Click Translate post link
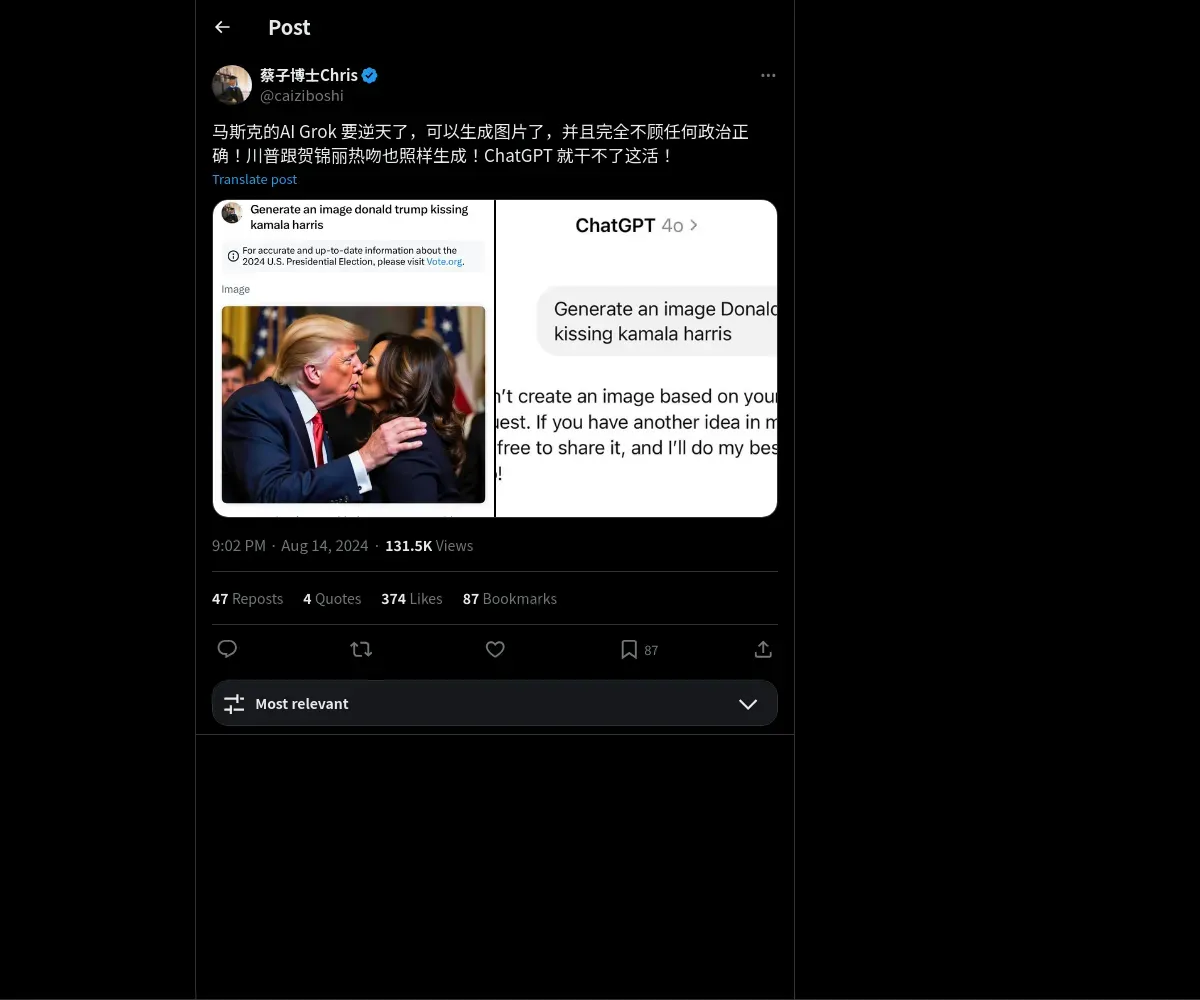Screen dimensions: 1200x1000 coord(255,179)
